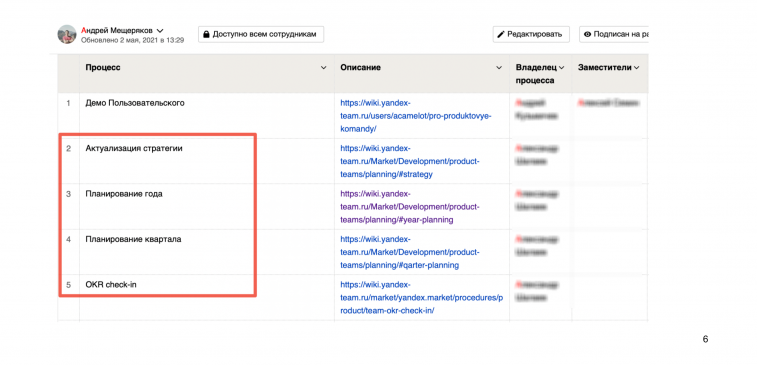Click the lock icon for access settings
The image size is (757, 365).
click(206, 35)
